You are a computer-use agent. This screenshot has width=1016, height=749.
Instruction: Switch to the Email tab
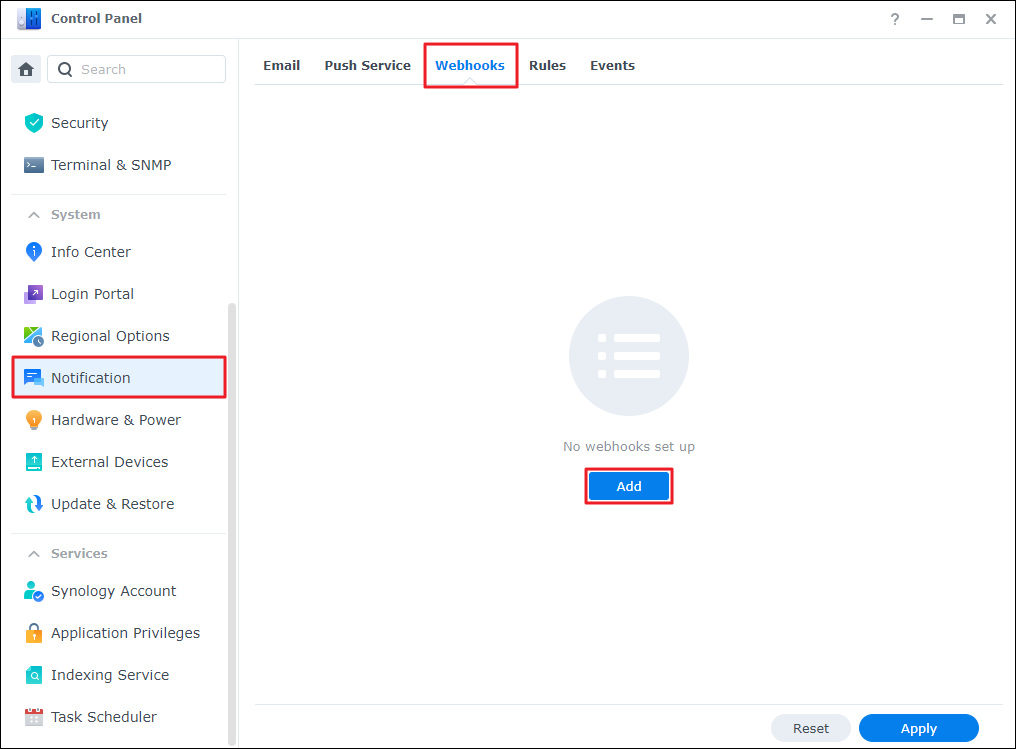(282, 65)
